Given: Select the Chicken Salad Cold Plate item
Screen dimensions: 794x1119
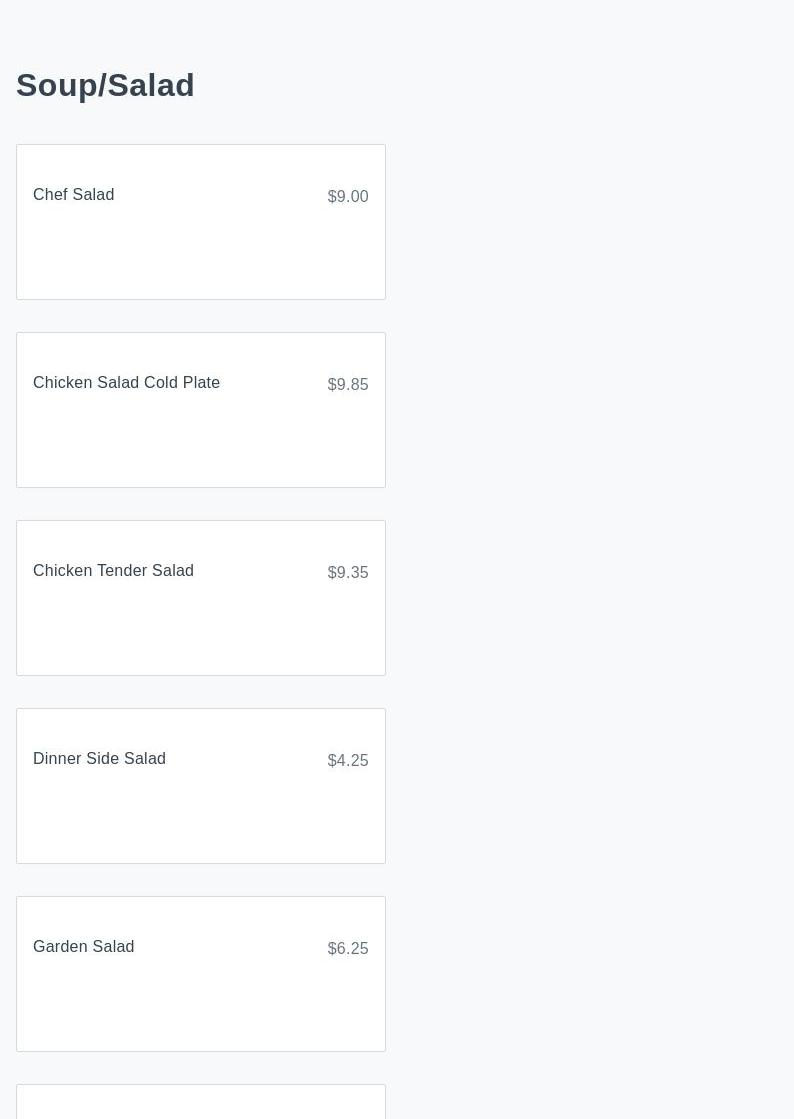Looking at the screenshot, I should 126,383.
